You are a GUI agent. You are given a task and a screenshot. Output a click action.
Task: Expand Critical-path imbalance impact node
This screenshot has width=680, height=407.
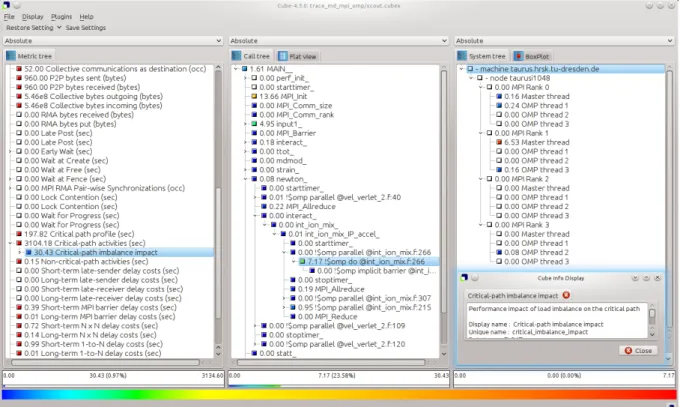click(20, 252)
